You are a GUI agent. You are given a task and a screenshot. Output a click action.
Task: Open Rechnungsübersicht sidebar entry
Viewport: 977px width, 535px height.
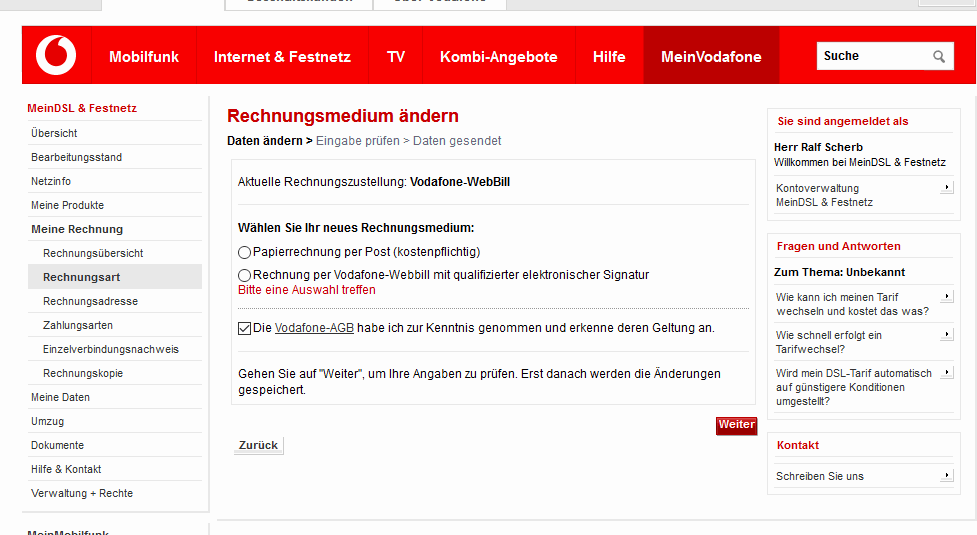coord(93,253)
